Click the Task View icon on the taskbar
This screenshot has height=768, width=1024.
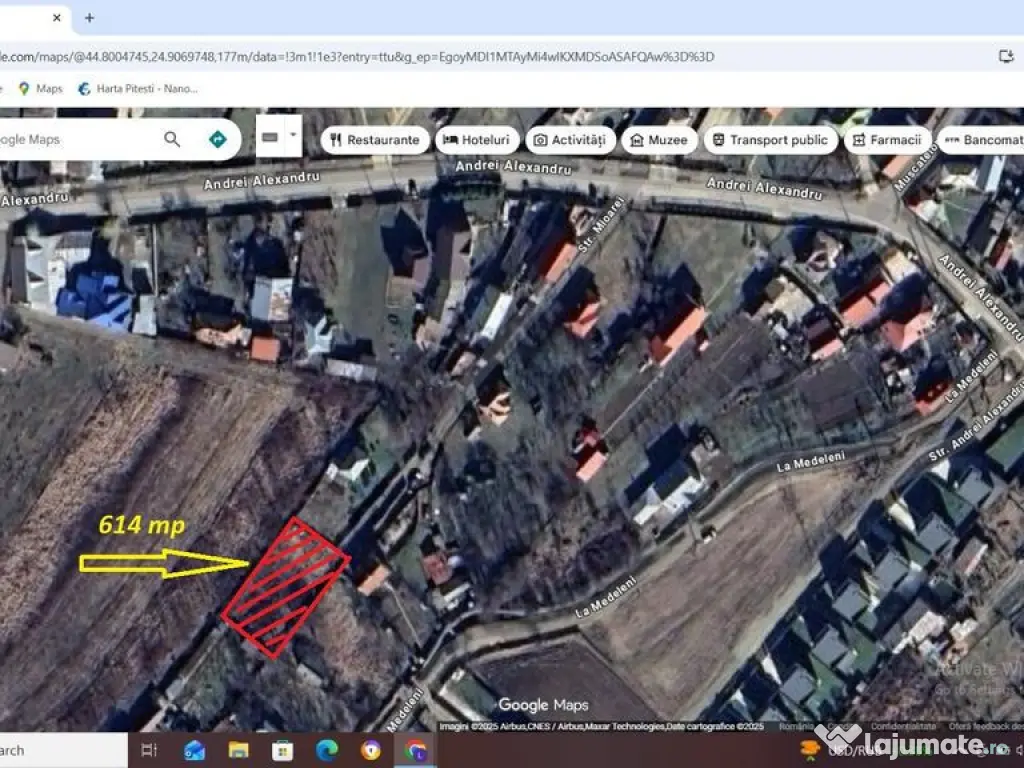(150, 750)
